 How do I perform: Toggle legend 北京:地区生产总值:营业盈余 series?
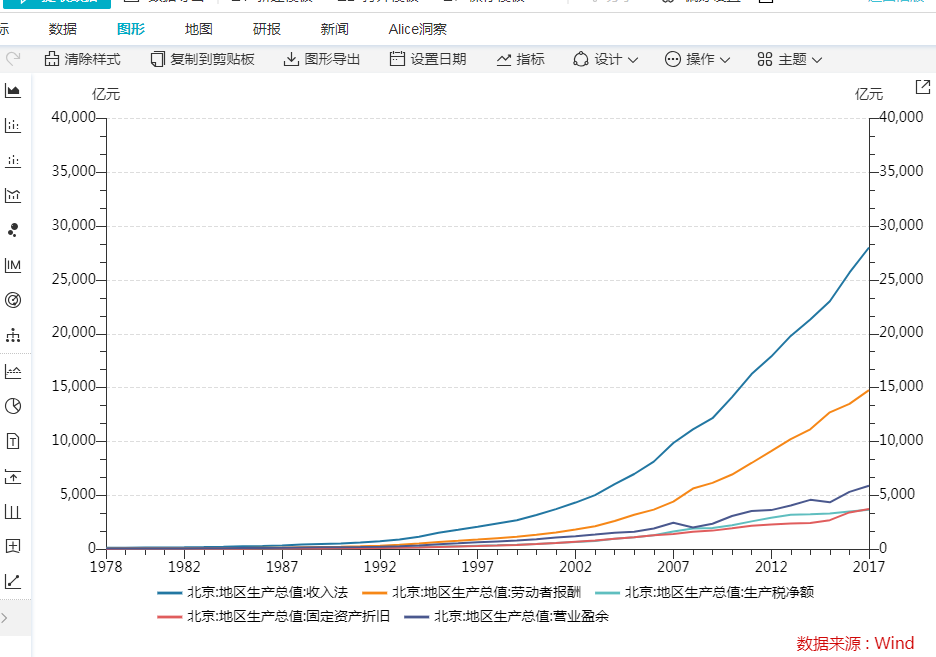pos(506,616)
